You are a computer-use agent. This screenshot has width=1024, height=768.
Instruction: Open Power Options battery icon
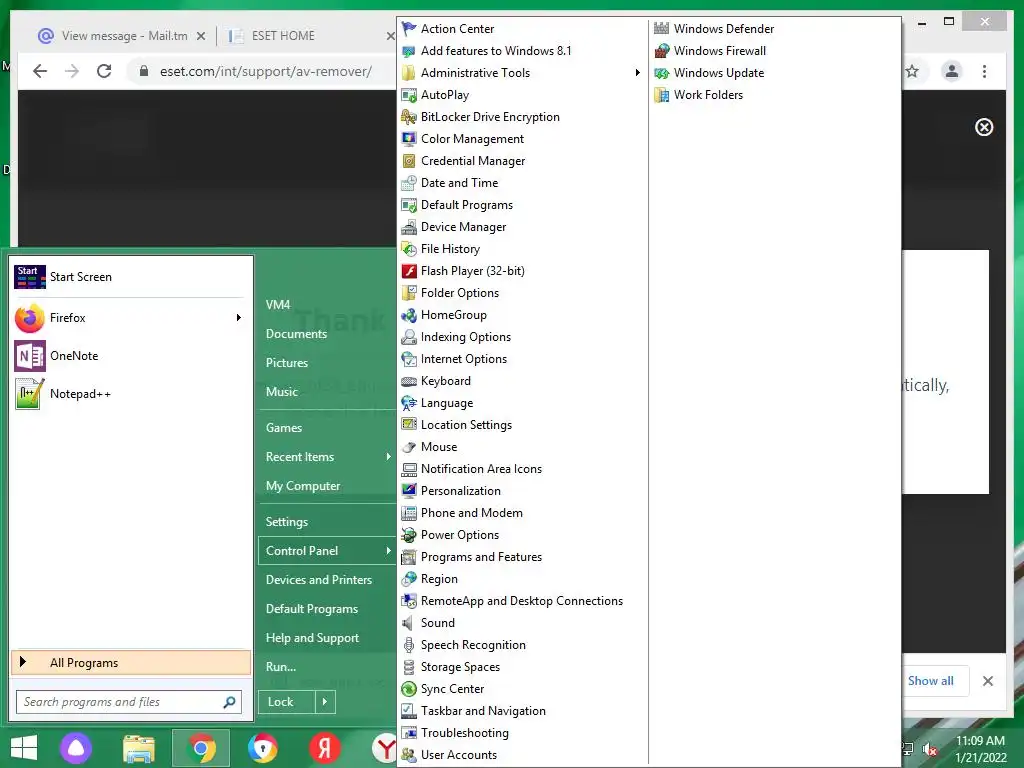click(x=409, y=535)
